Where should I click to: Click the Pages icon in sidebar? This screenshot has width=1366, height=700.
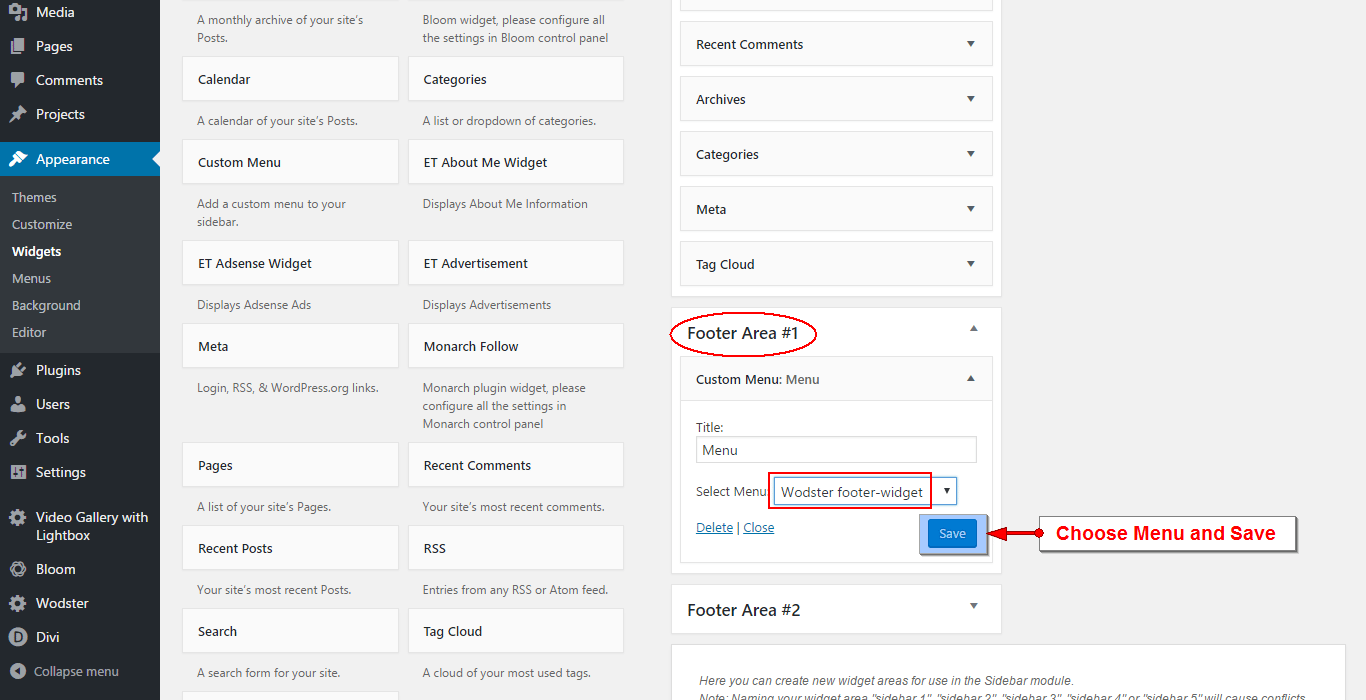point(18,46)
